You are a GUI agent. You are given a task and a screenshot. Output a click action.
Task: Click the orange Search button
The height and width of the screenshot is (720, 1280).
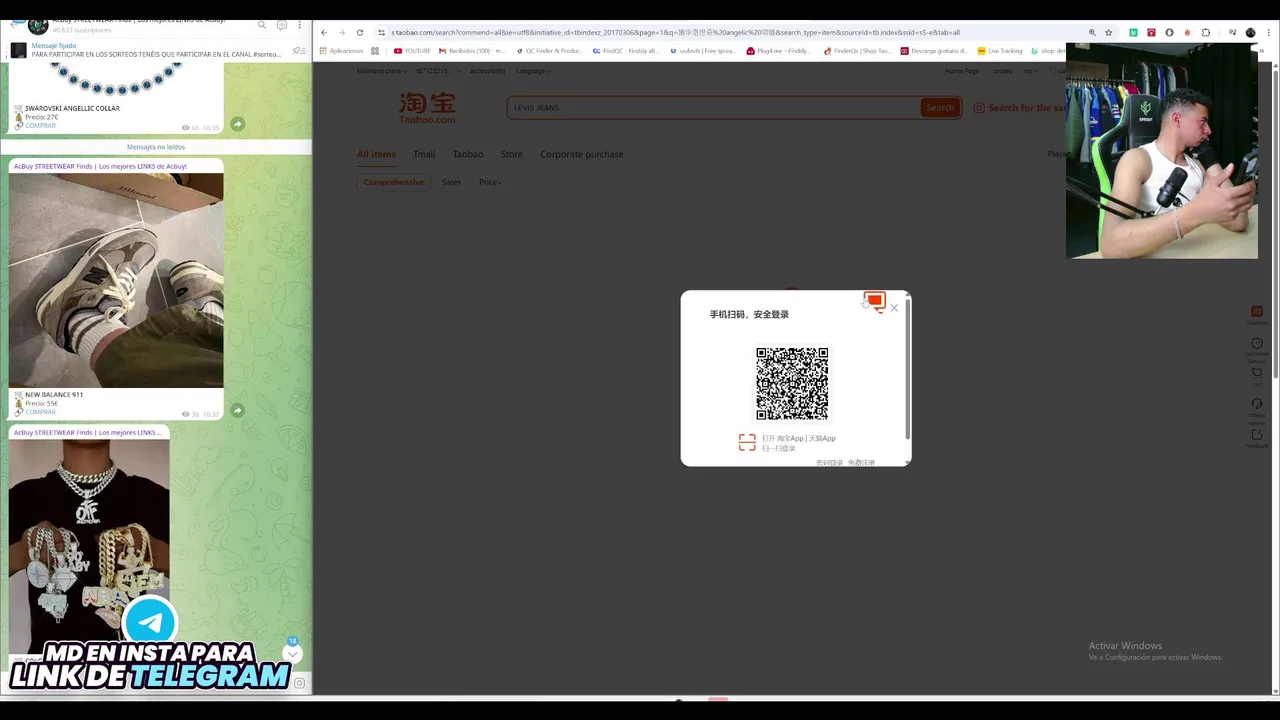click(x=940, y=107)
